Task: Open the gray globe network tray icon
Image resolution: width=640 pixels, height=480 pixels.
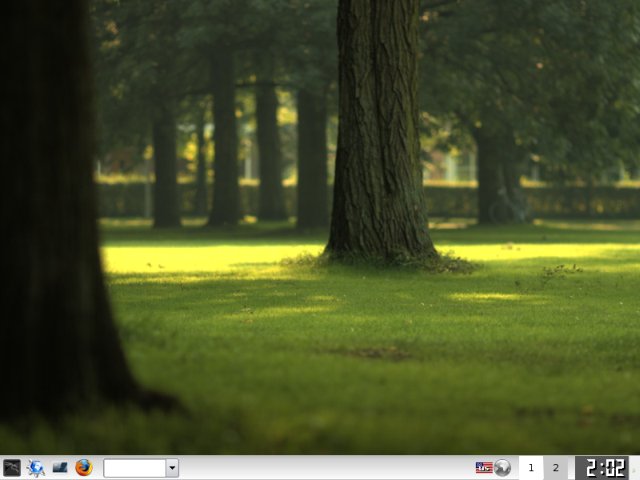Action: pyautogui.click(x=502, y=467)
